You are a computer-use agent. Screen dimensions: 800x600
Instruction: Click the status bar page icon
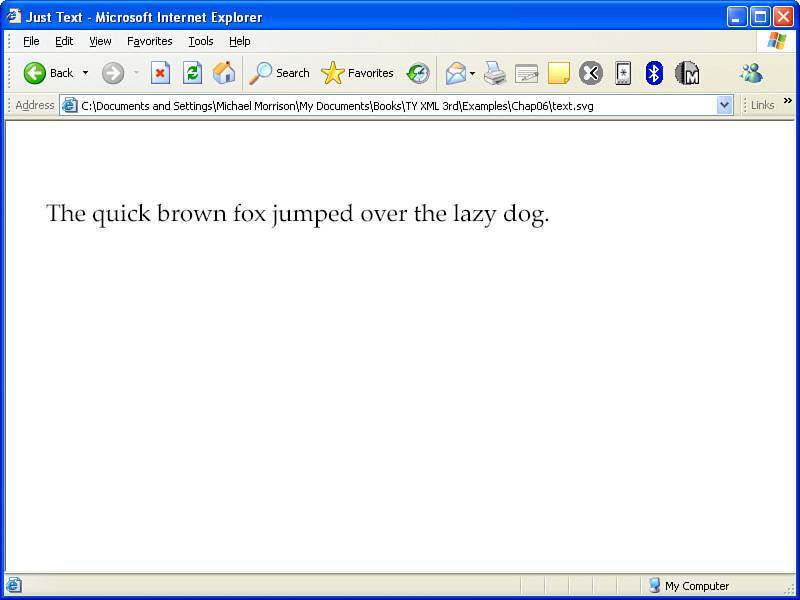tap(14, 585)
